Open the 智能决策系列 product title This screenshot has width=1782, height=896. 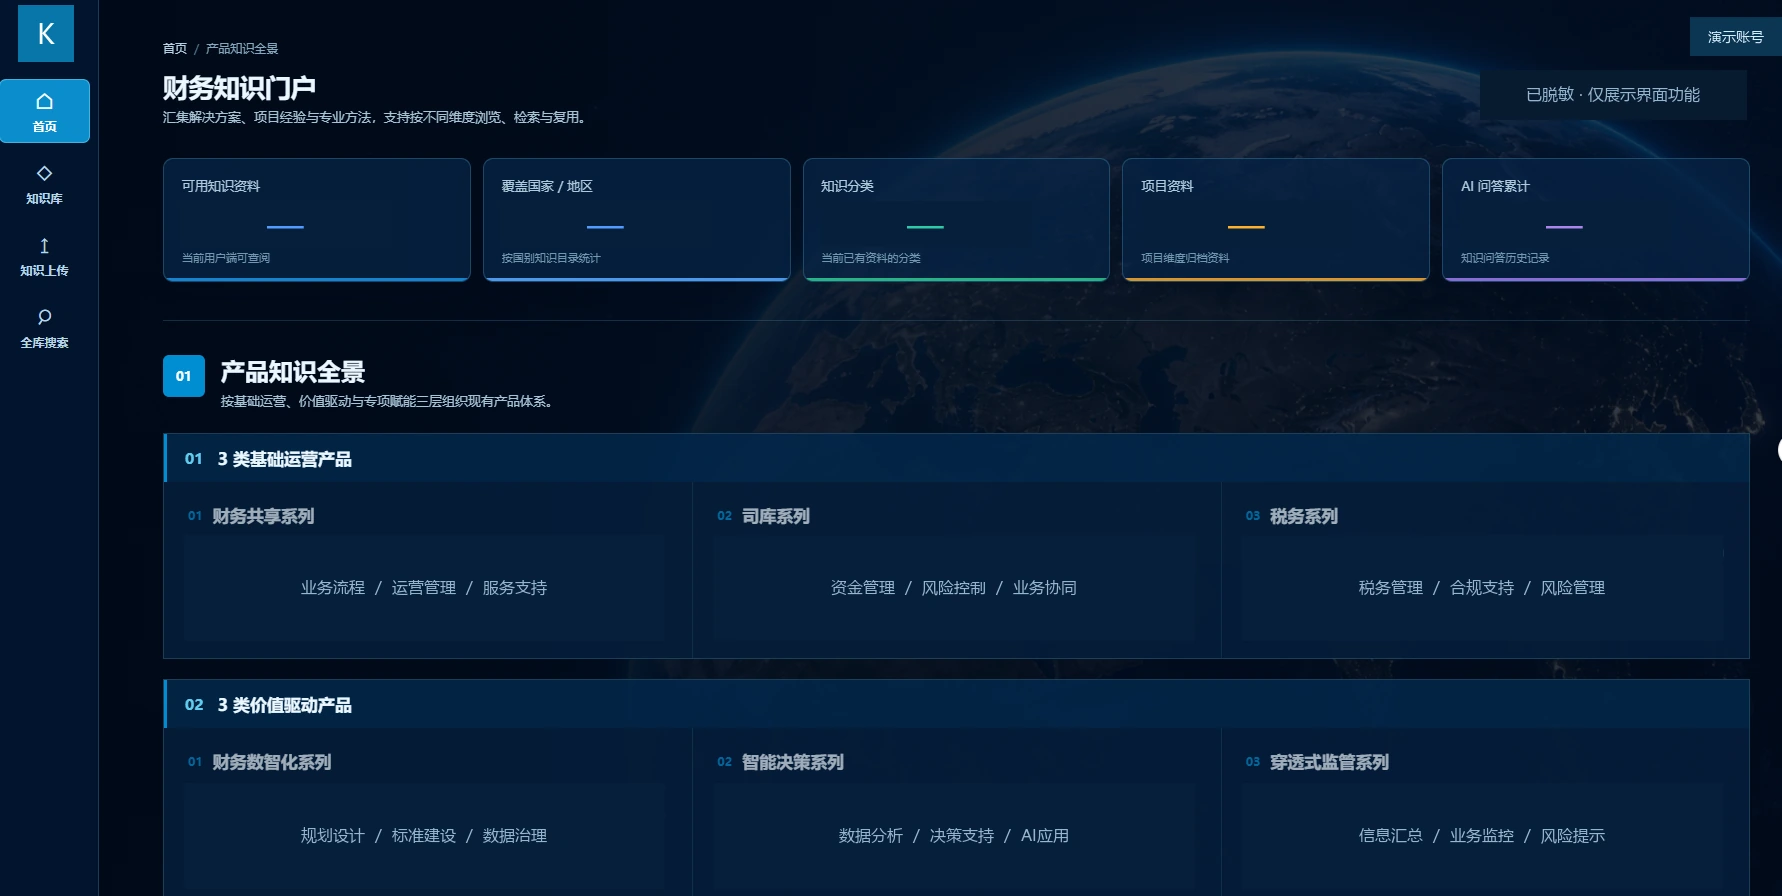click(793, 762)
